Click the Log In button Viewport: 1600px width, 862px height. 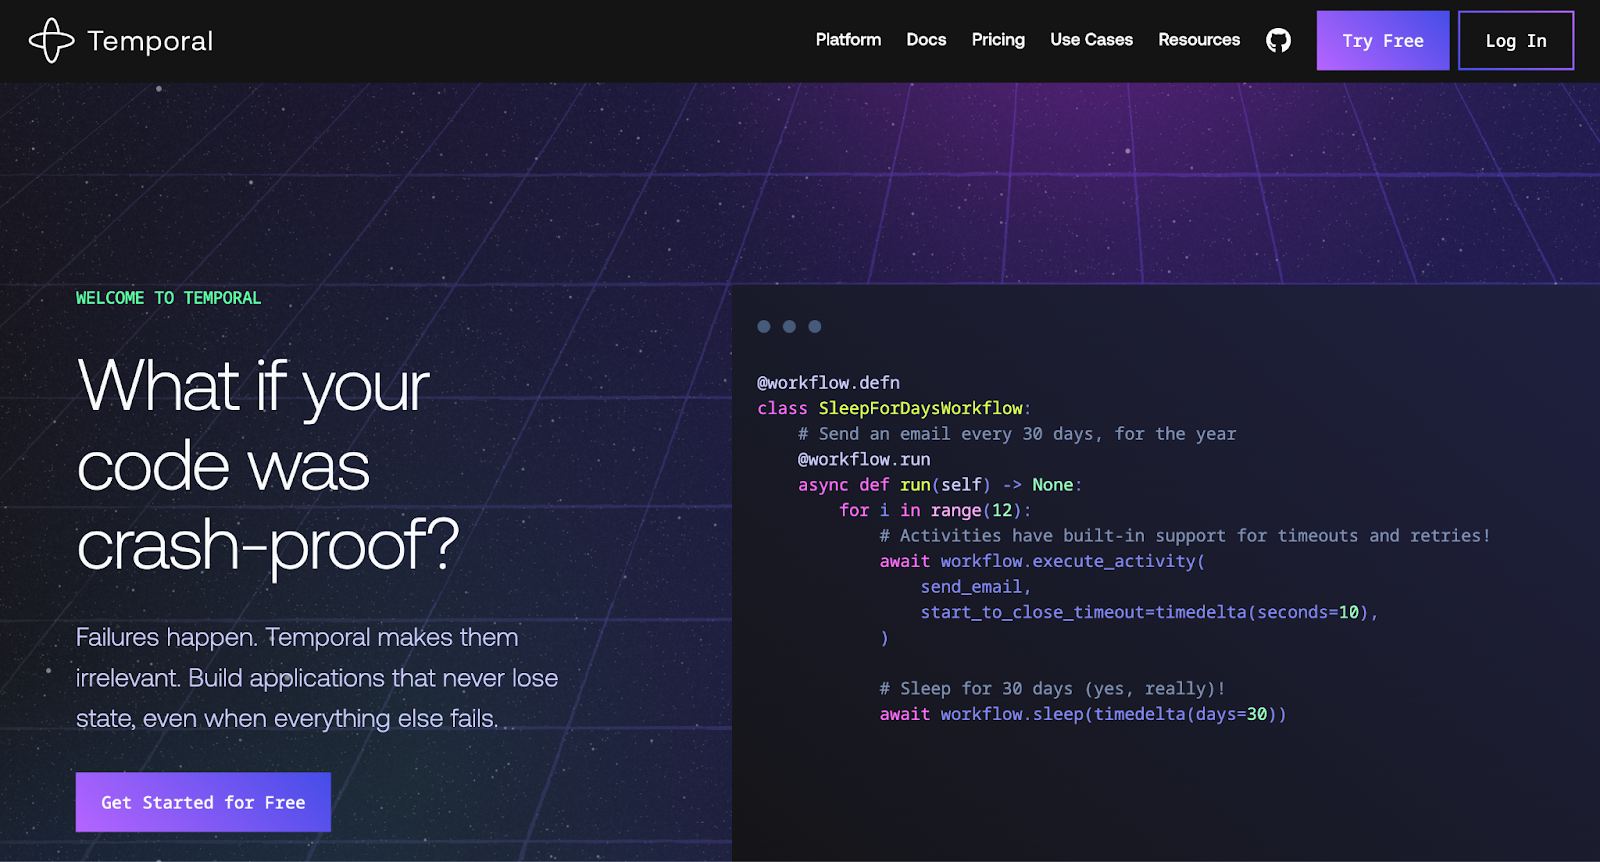(x=1516, y=41)
